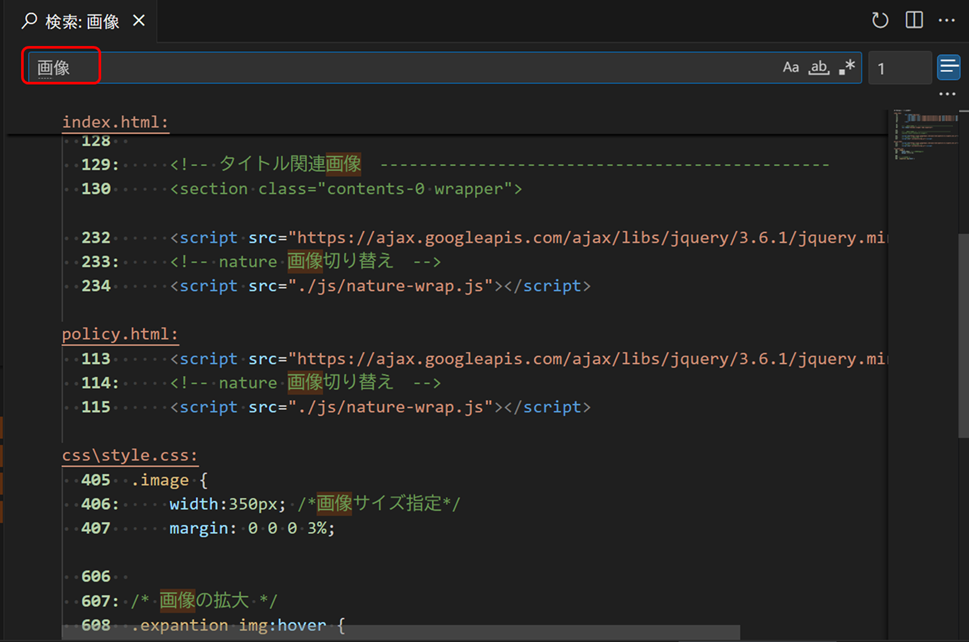Screen dimensions: 969x642
Task: Toggle context lines button
Action: (949, 68)
